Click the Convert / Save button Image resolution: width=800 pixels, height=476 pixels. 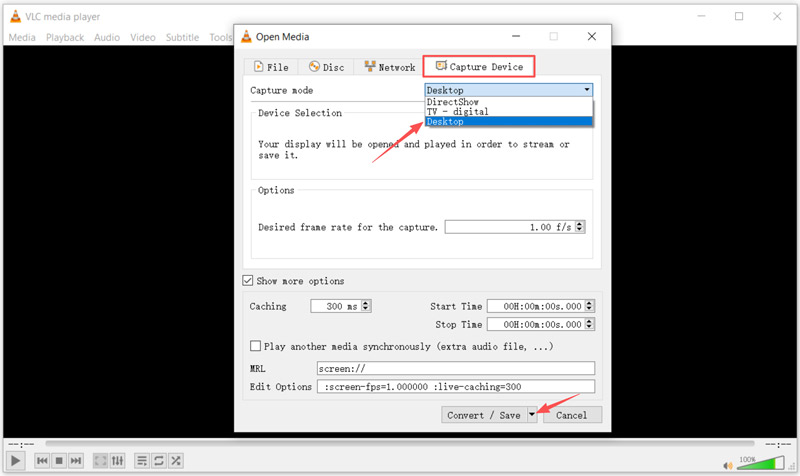coord(484,415)
